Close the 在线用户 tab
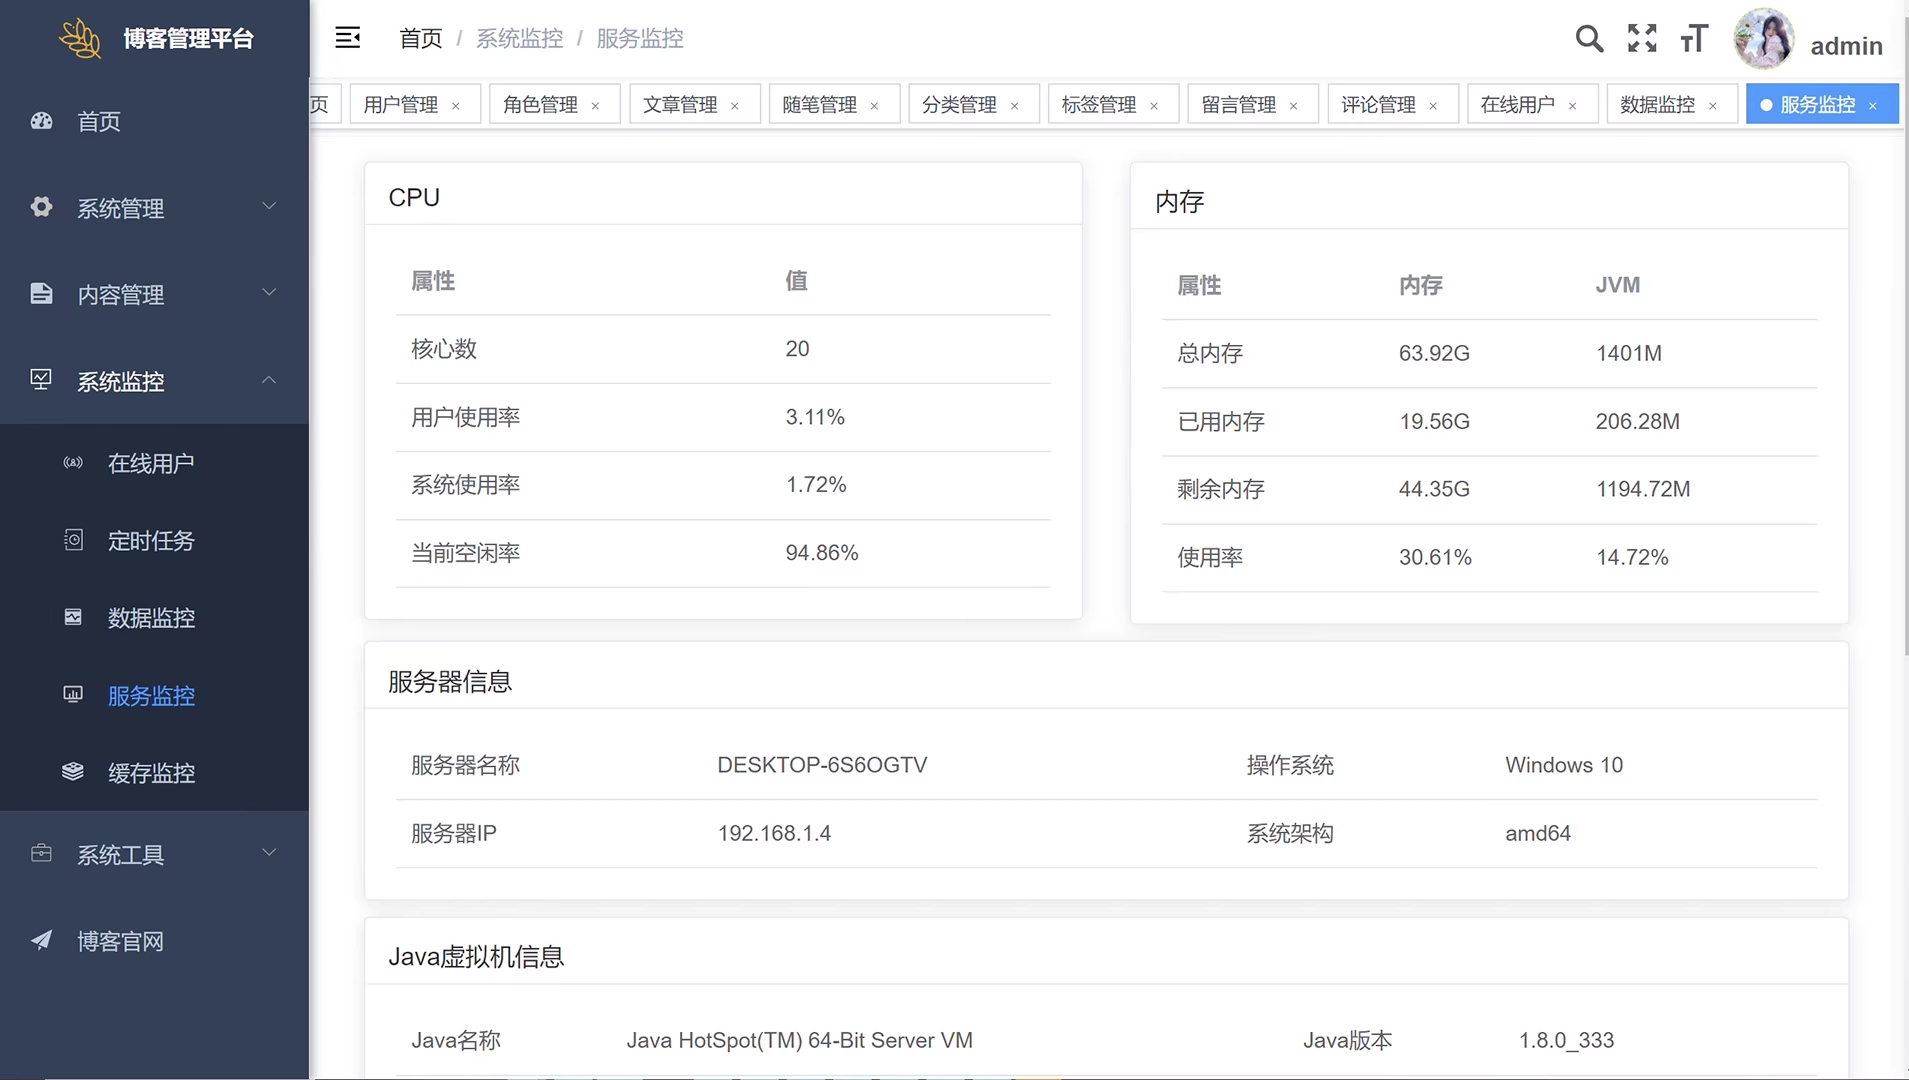 tap(1572, 106)
